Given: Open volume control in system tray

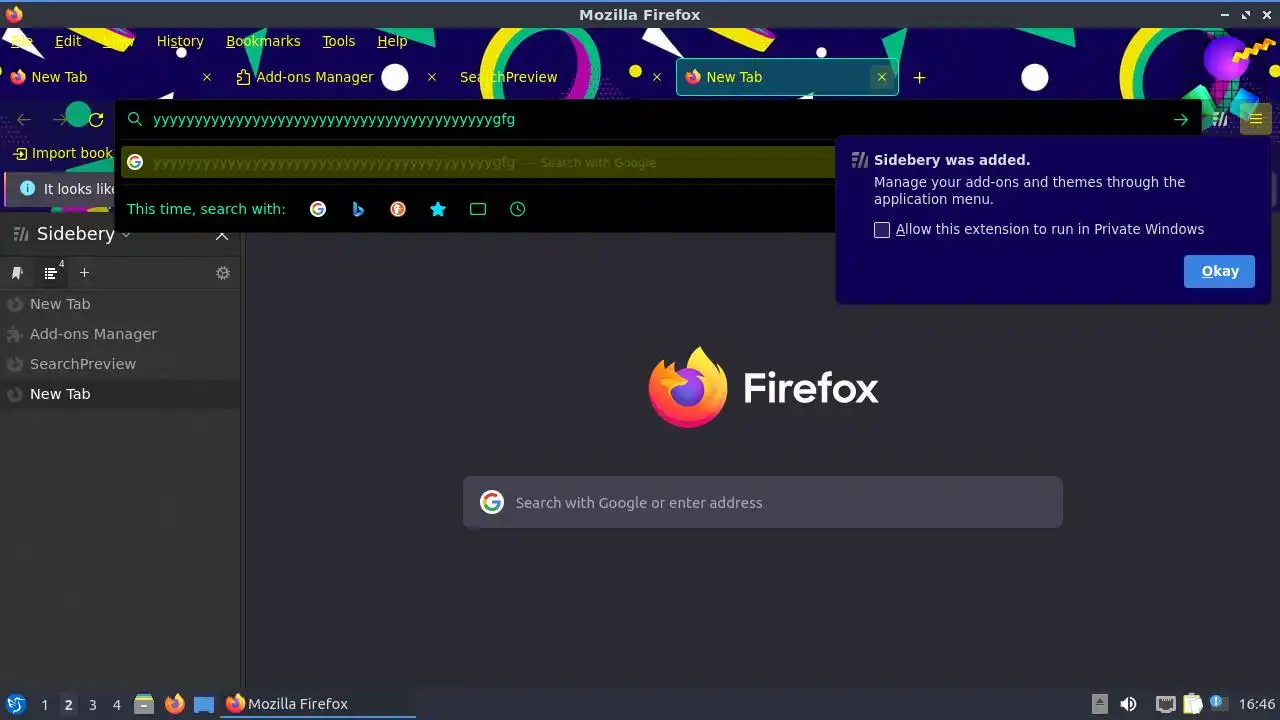Looking at the screenshot, I should point(1128,704).
